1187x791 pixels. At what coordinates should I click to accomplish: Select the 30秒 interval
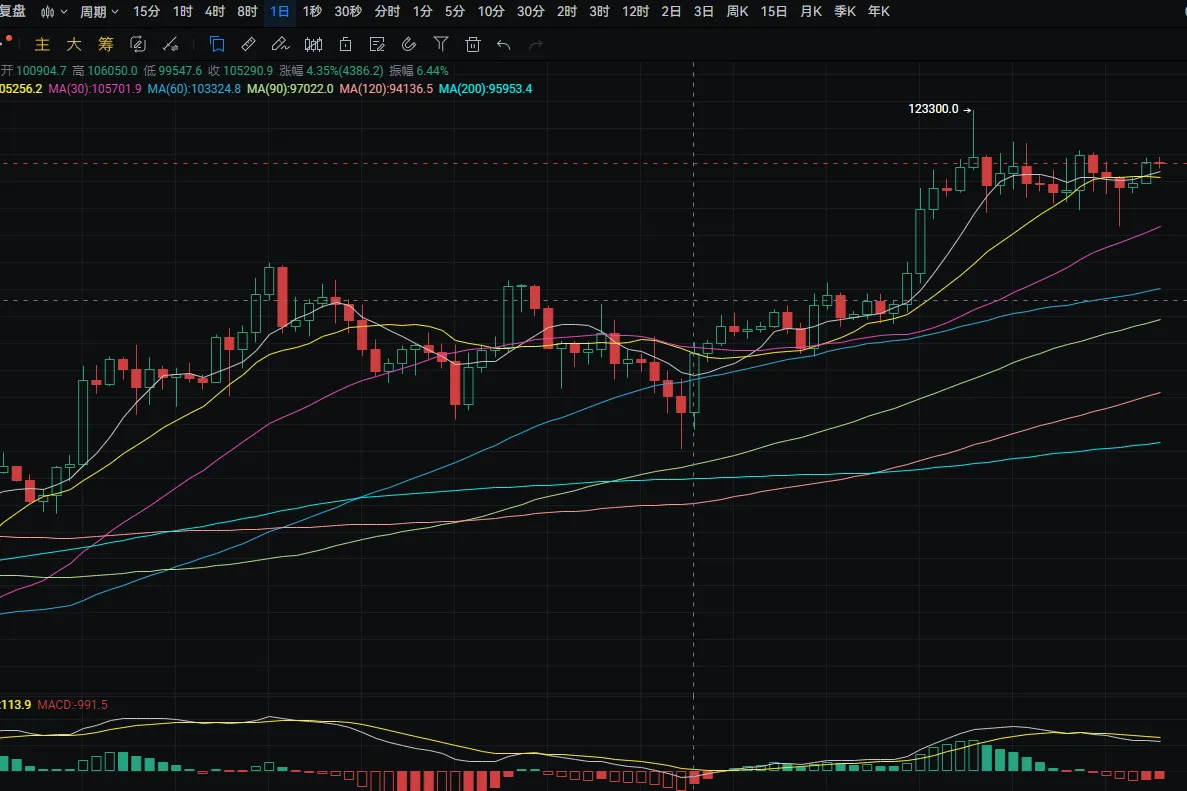(x=348, y=11)
